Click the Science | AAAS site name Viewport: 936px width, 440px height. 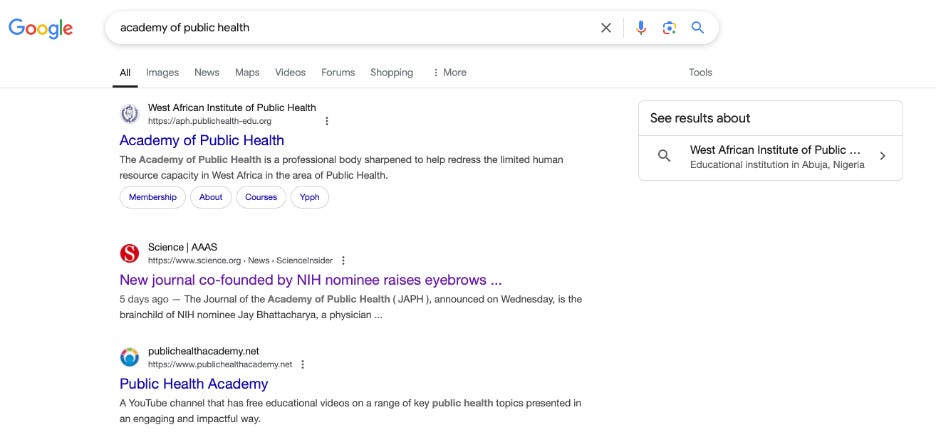183,247
